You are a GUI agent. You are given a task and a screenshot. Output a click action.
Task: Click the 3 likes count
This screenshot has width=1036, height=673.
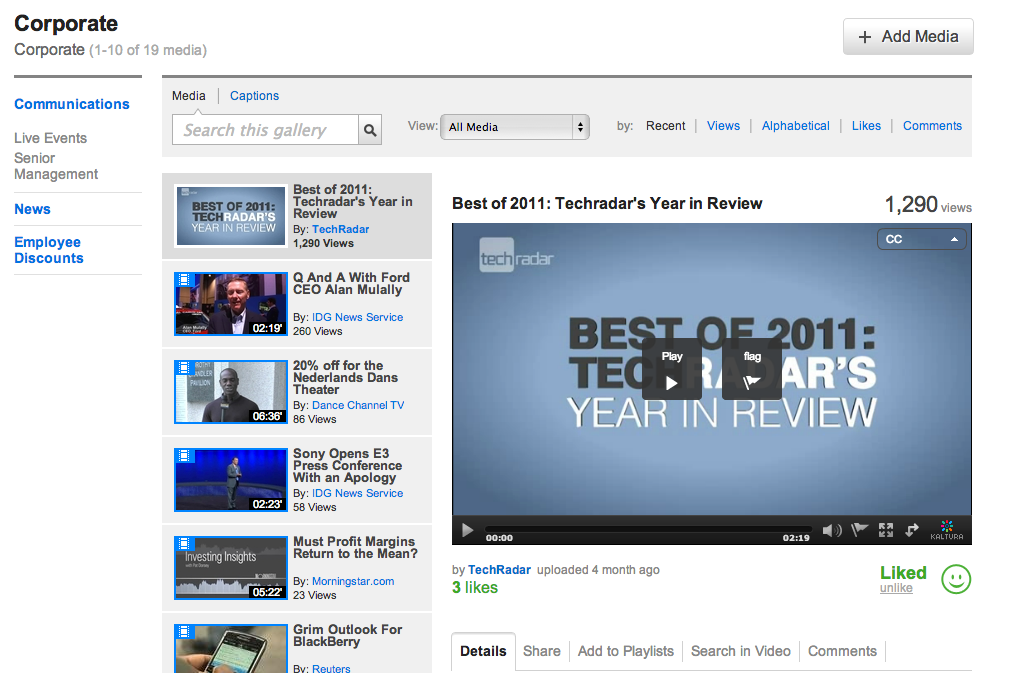click(x=475, y=588)
